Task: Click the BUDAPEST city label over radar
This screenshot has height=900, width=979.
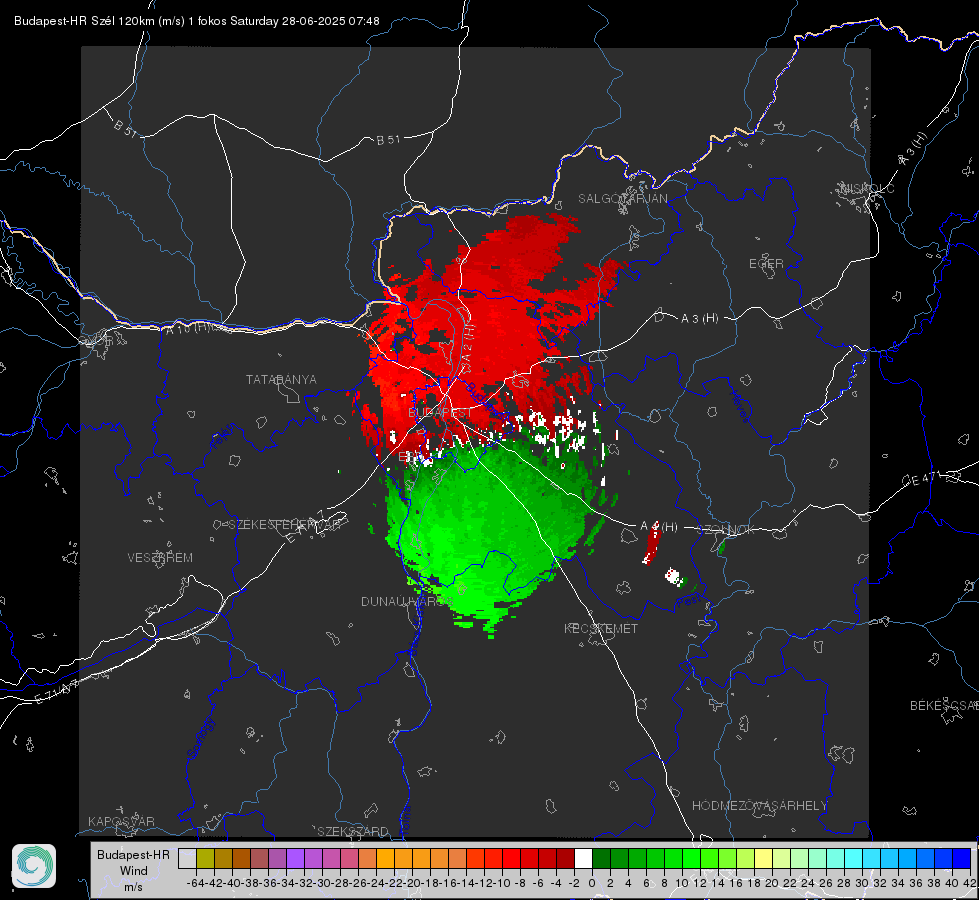Action: 440,412
